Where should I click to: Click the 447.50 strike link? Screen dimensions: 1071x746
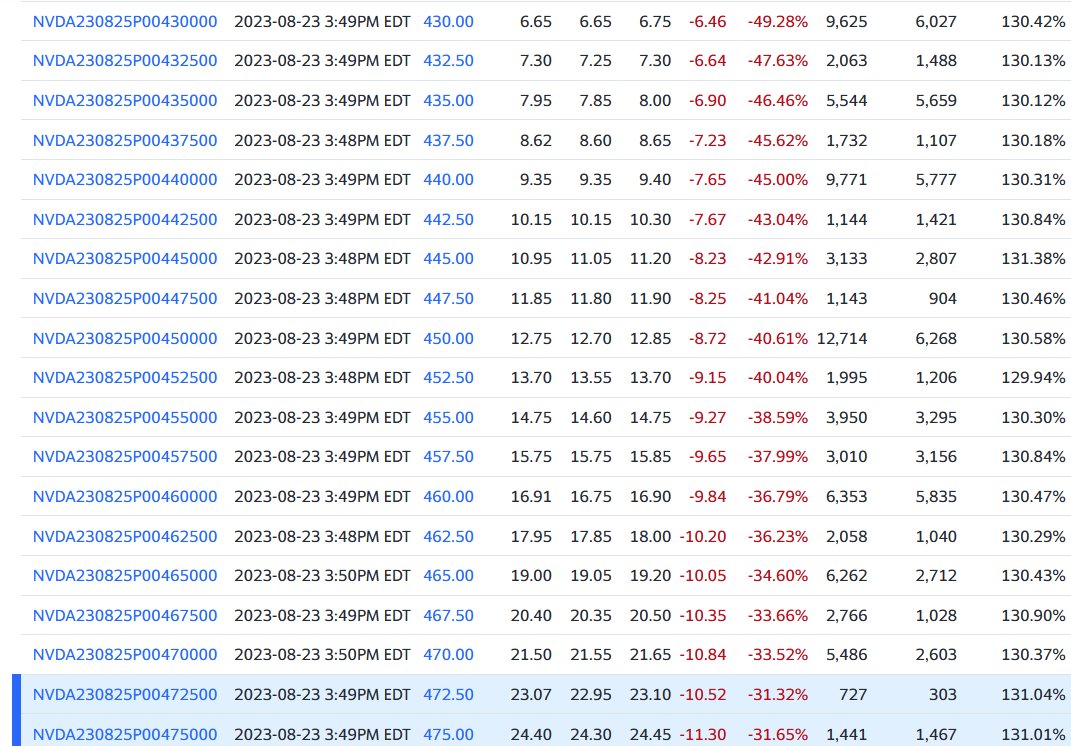pyautogui.click(x=448, y=299)
